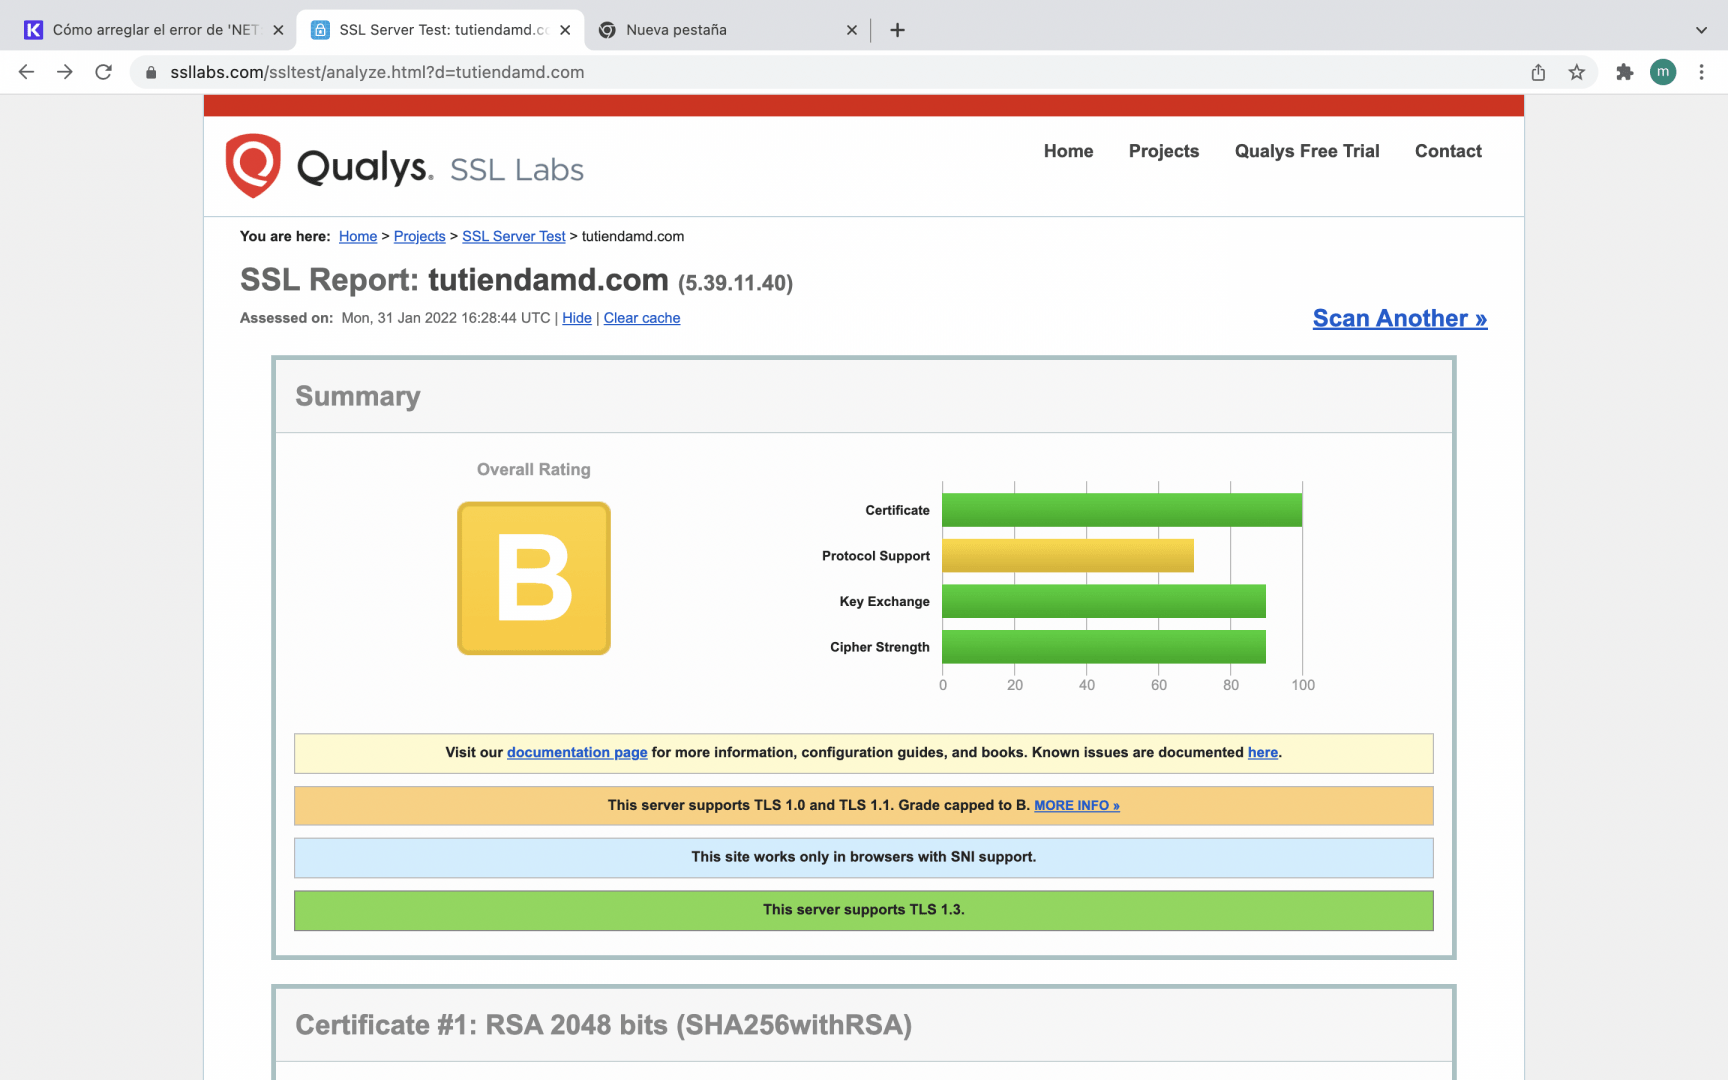Click the 'Key Exchange' chart label

point(885,601)
